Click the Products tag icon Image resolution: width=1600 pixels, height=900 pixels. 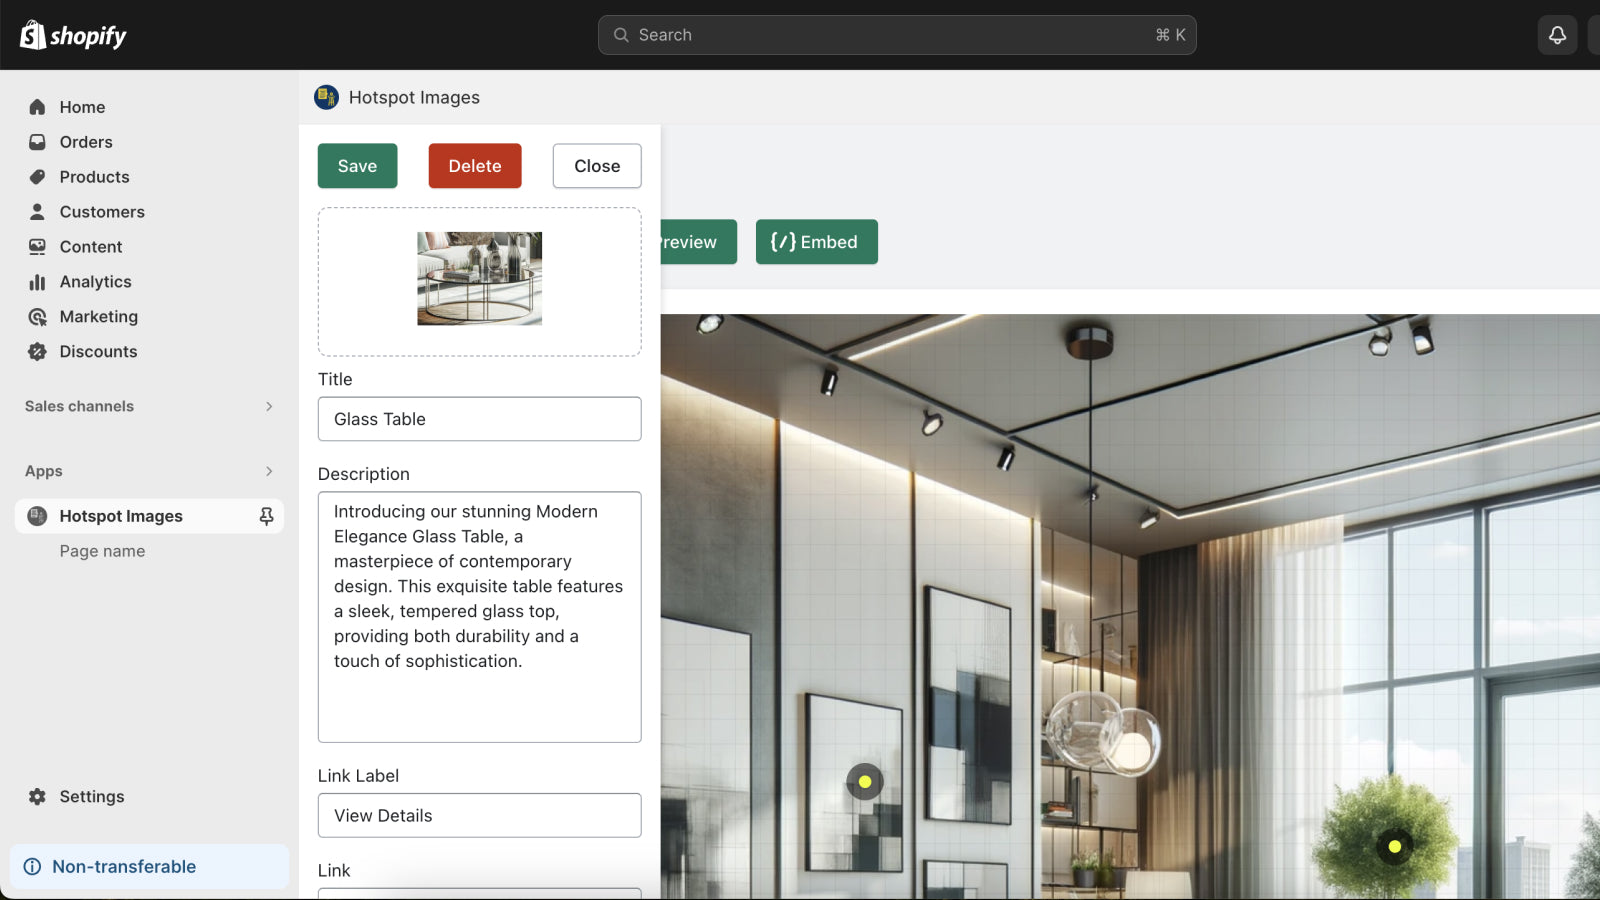coord(37,177)
